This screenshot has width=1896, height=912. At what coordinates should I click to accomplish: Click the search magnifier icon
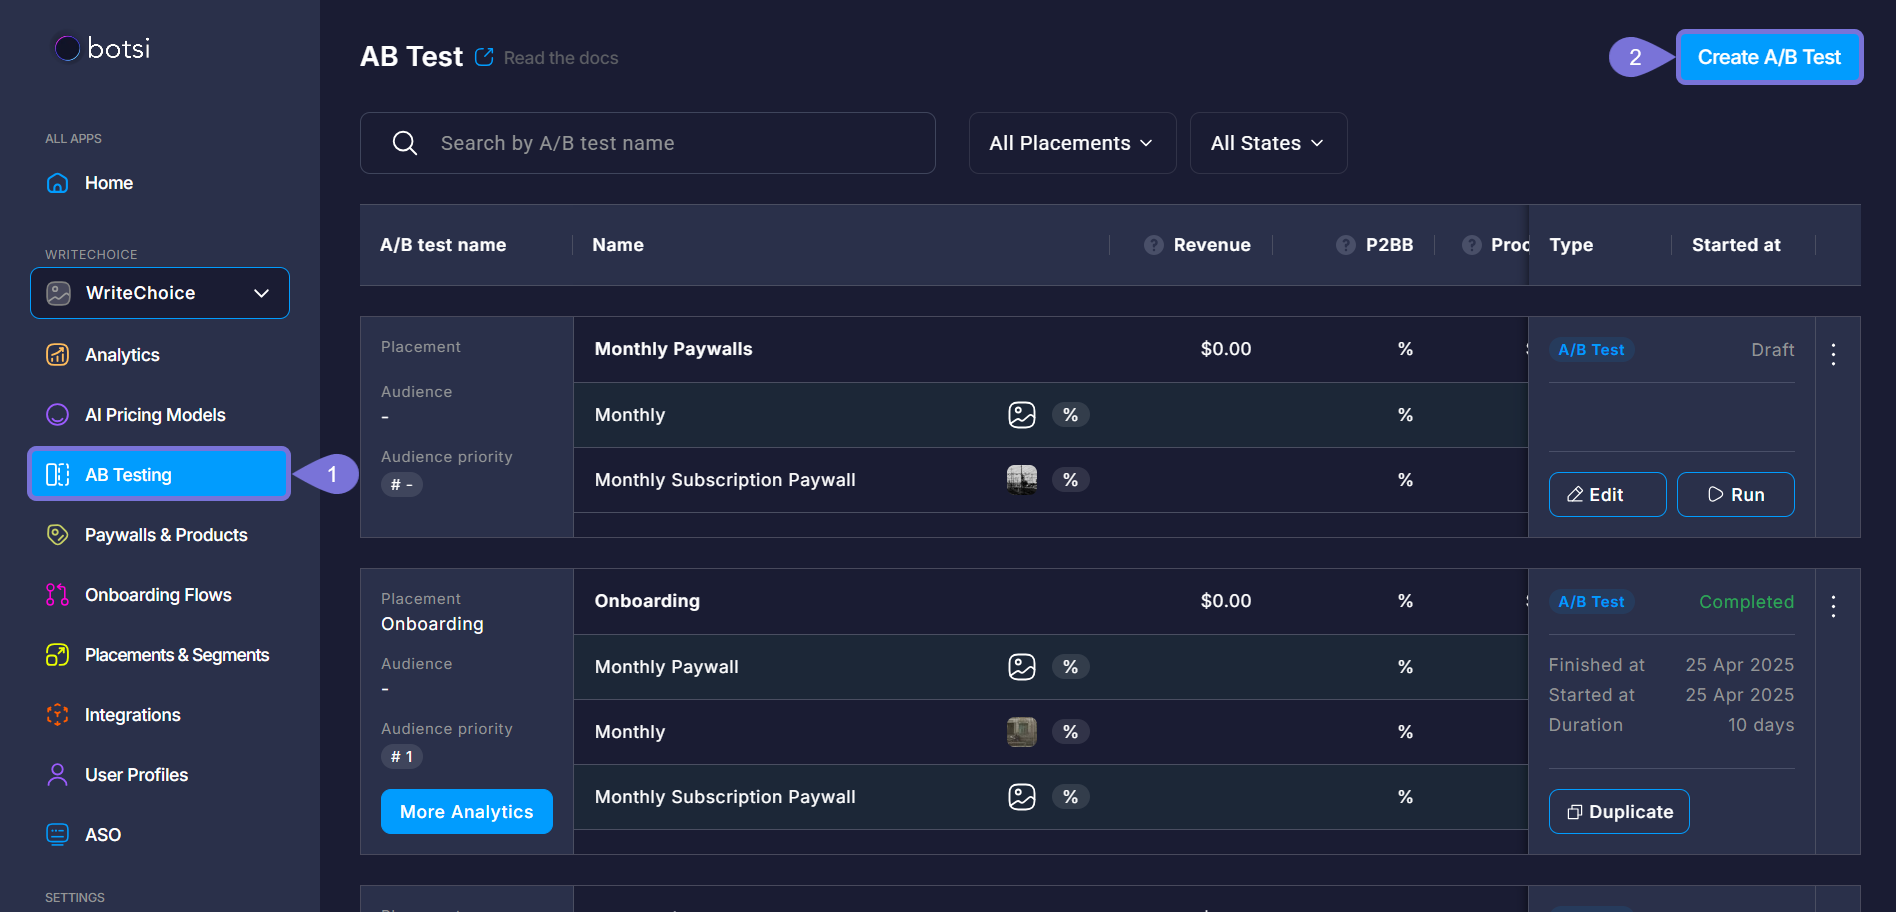[x=405, y=143]
